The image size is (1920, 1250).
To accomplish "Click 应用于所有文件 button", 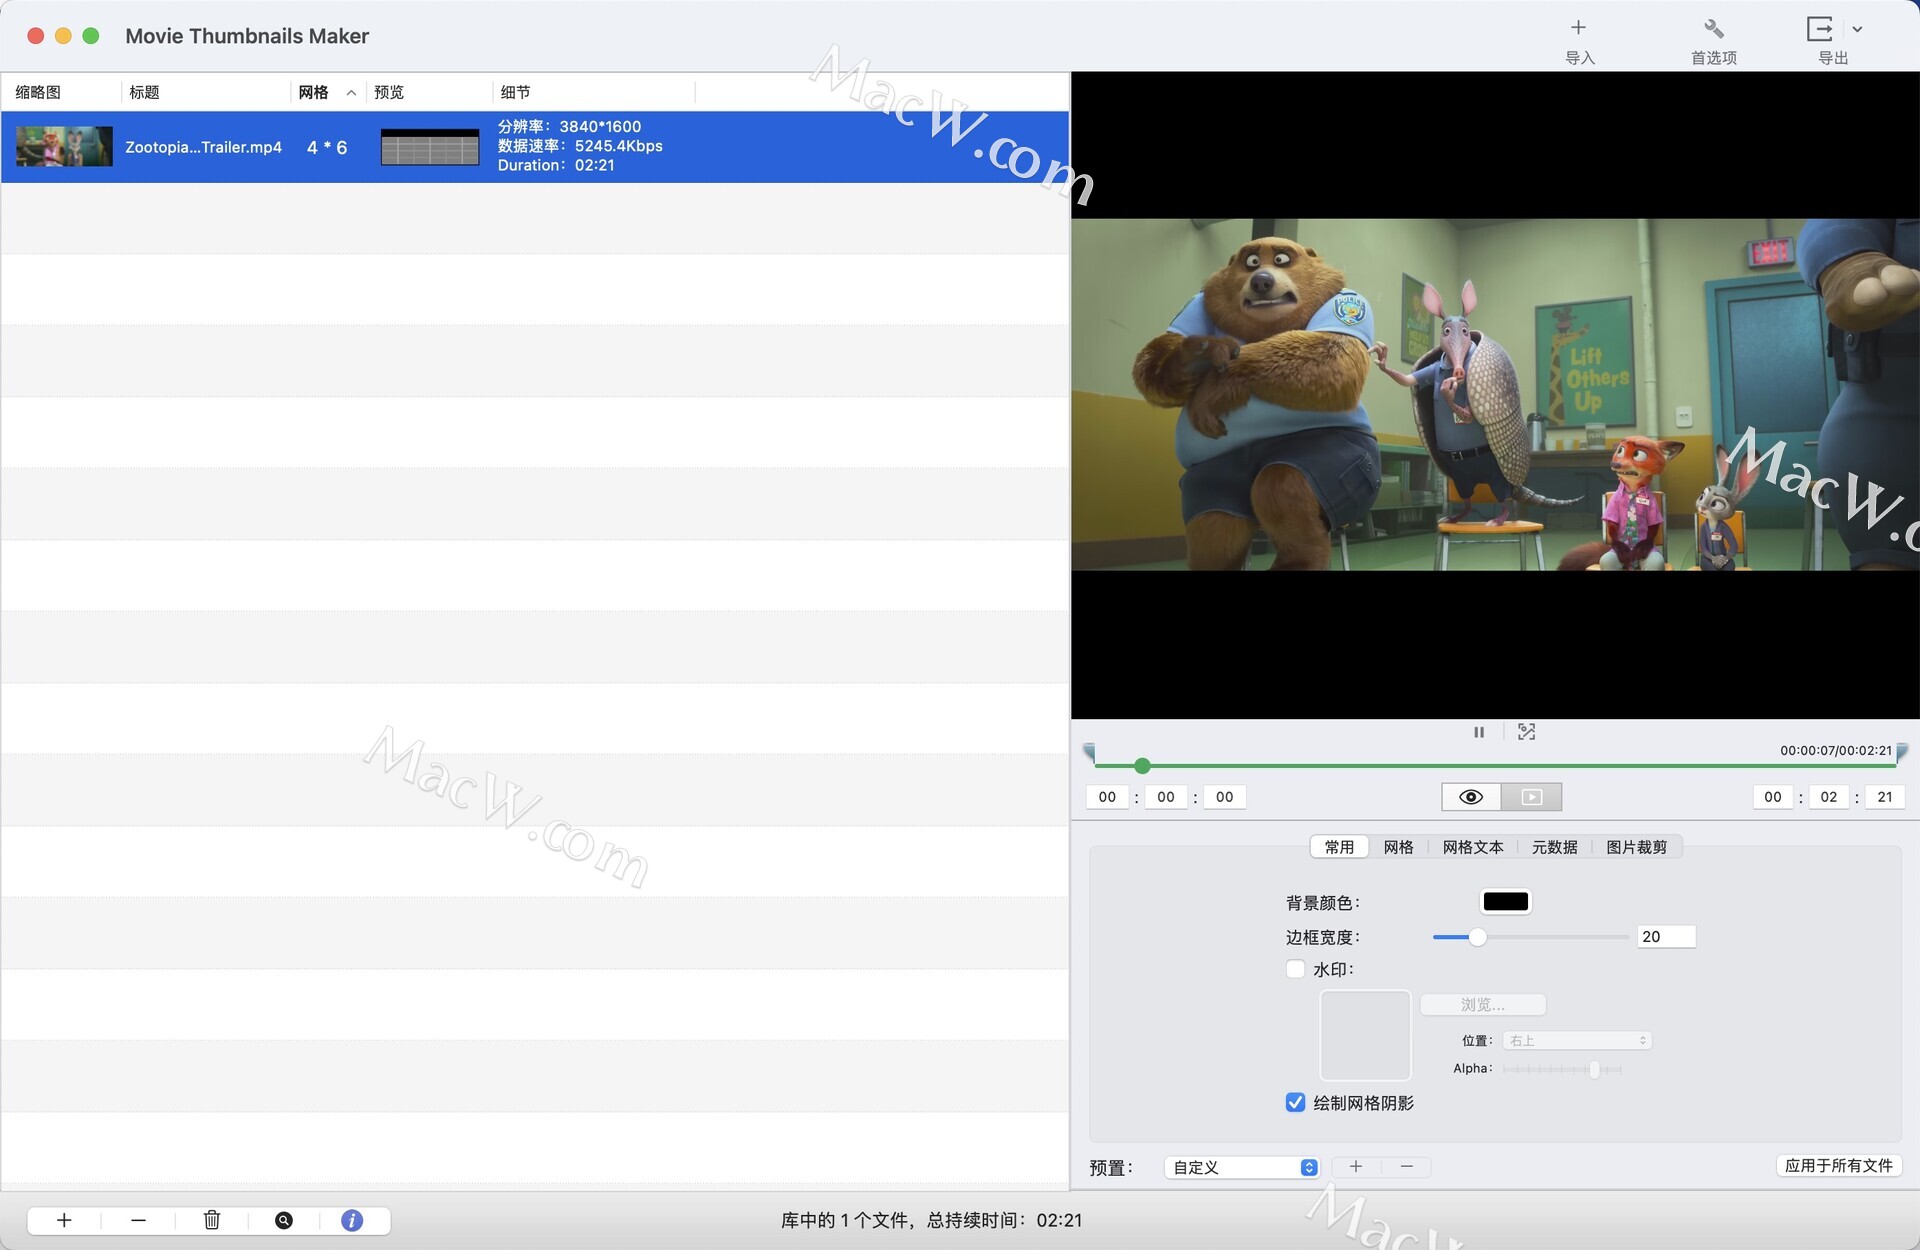I will point(1838,1166).
